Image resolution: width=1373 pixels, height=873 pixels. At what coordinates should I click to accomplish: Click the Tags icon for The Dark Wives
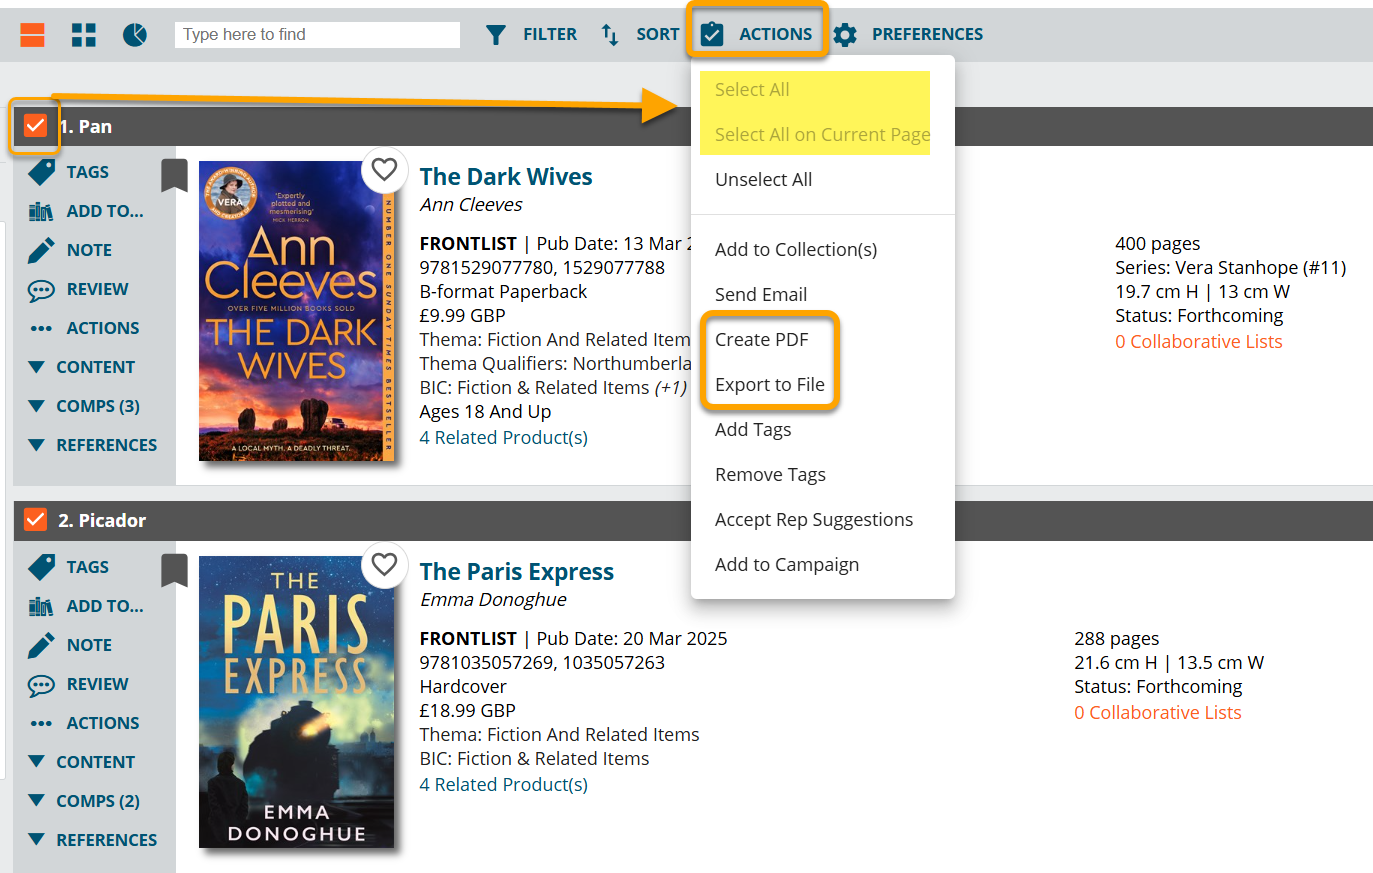click(x=42, y=172)
